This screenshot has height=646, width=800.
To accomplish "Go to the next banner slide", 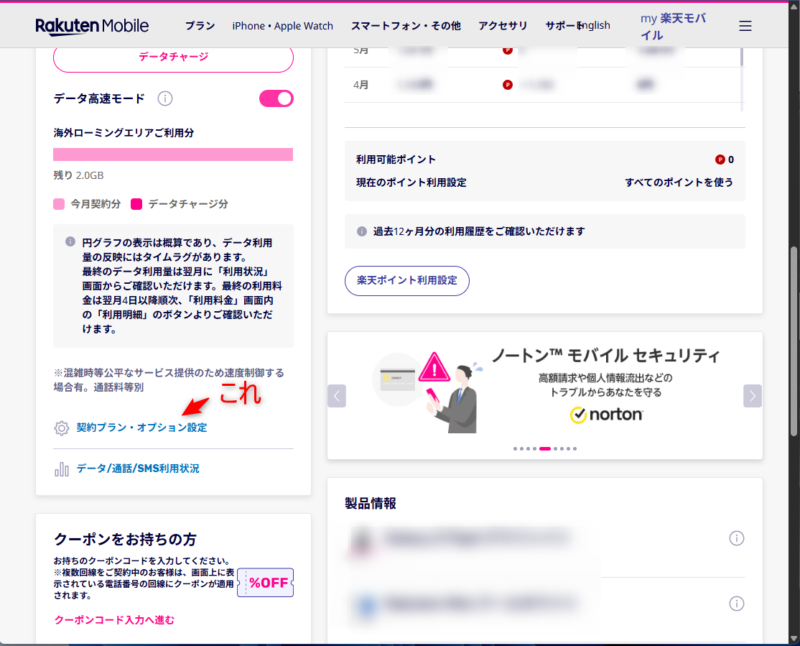I will [752, 396].
